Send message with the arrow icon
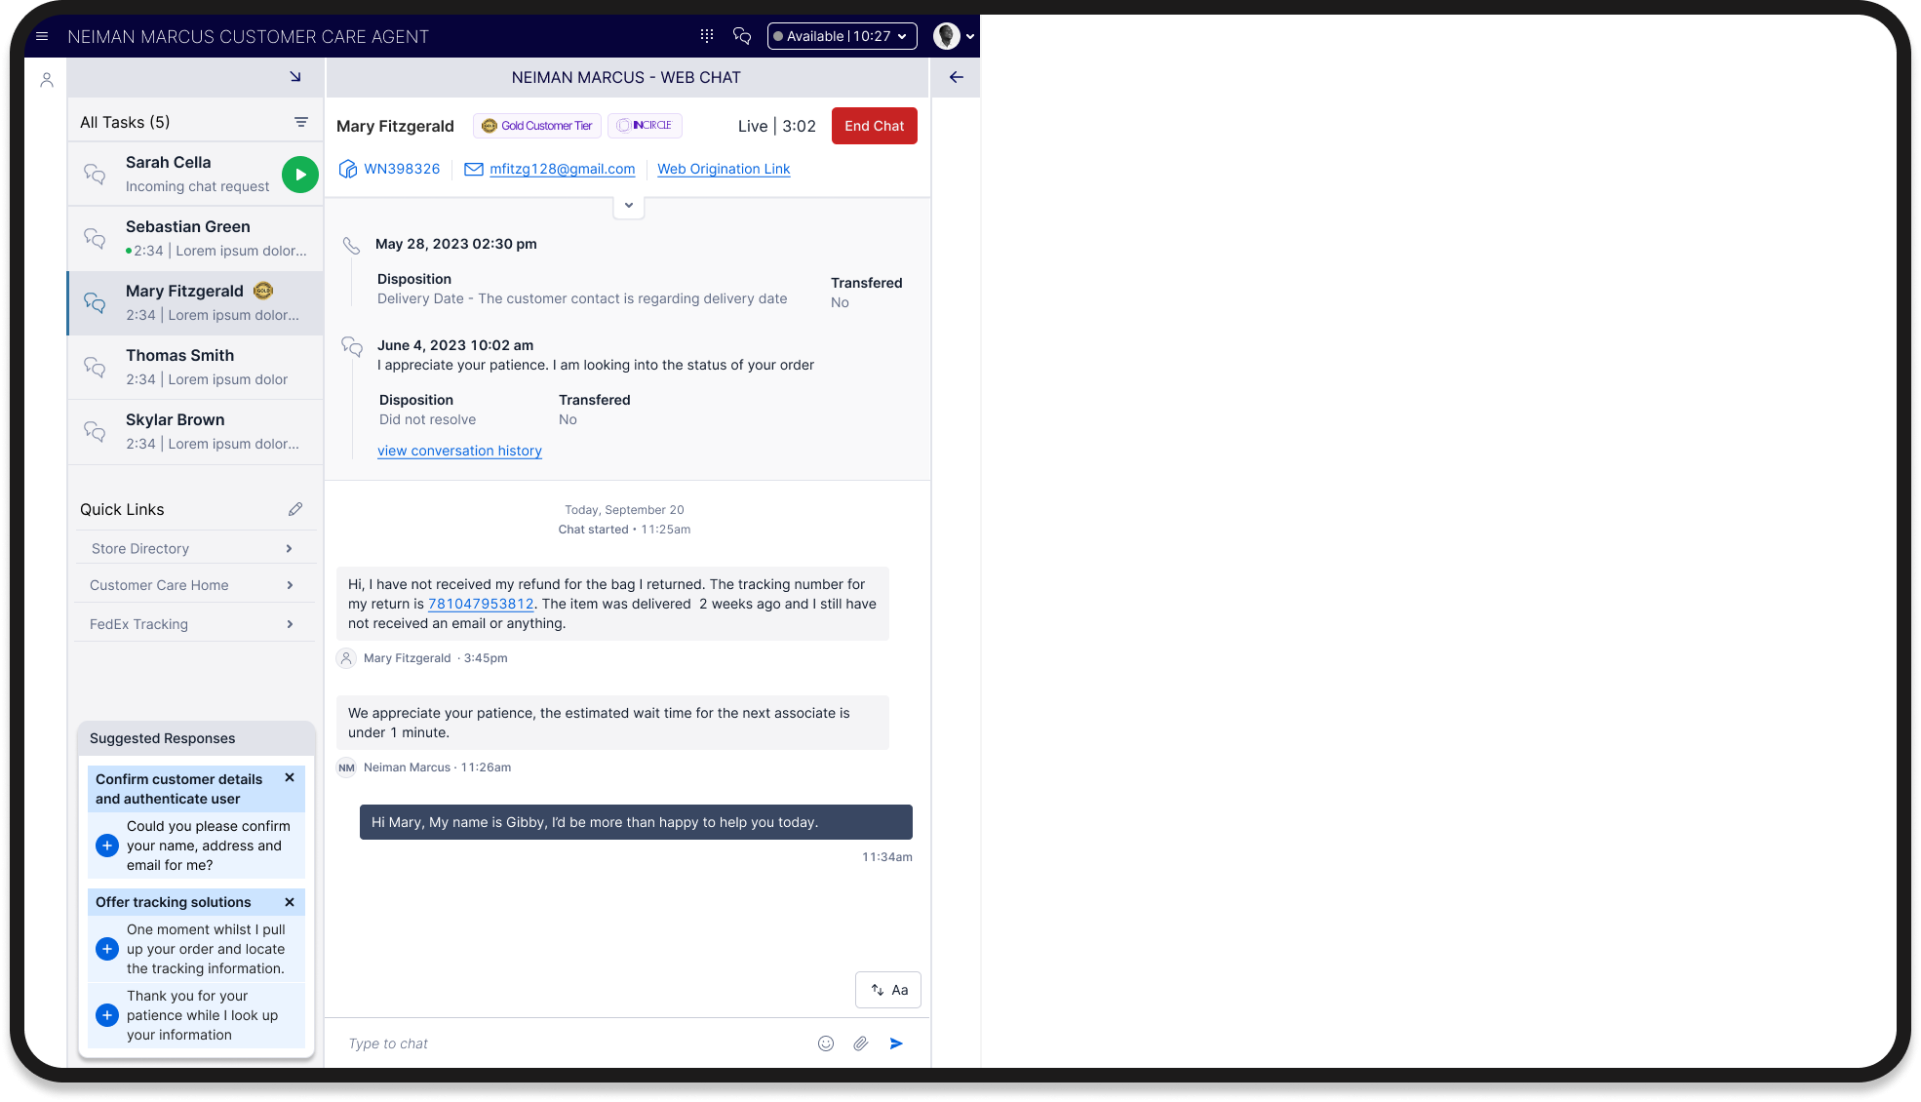Viewport: 1921px width, 1102px height. [x=897, y=1043]
